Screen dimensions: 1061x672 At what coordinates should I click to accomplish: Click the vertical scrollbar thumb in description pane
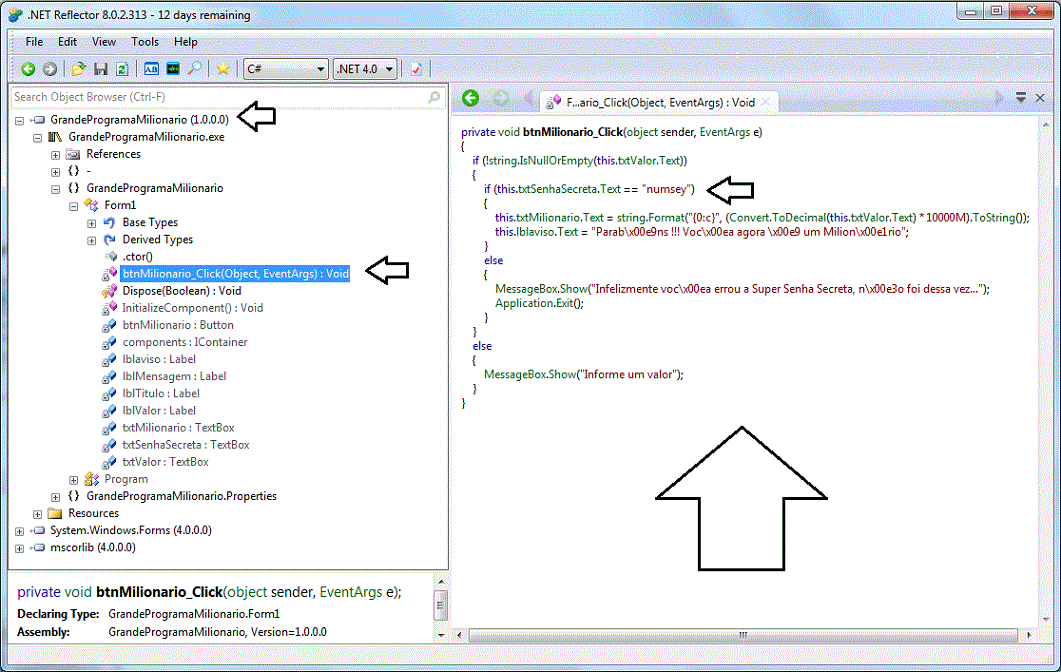(x=441, y=606)
